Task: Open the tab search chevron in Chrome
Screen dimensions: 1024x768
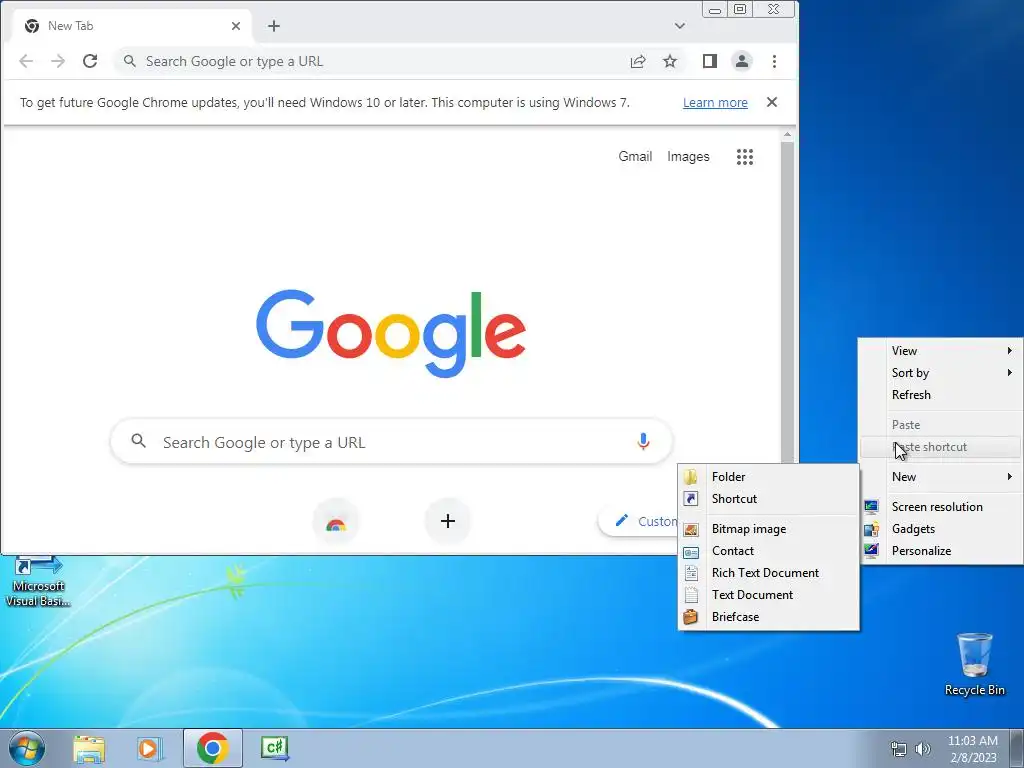Action: pos(680,26)
